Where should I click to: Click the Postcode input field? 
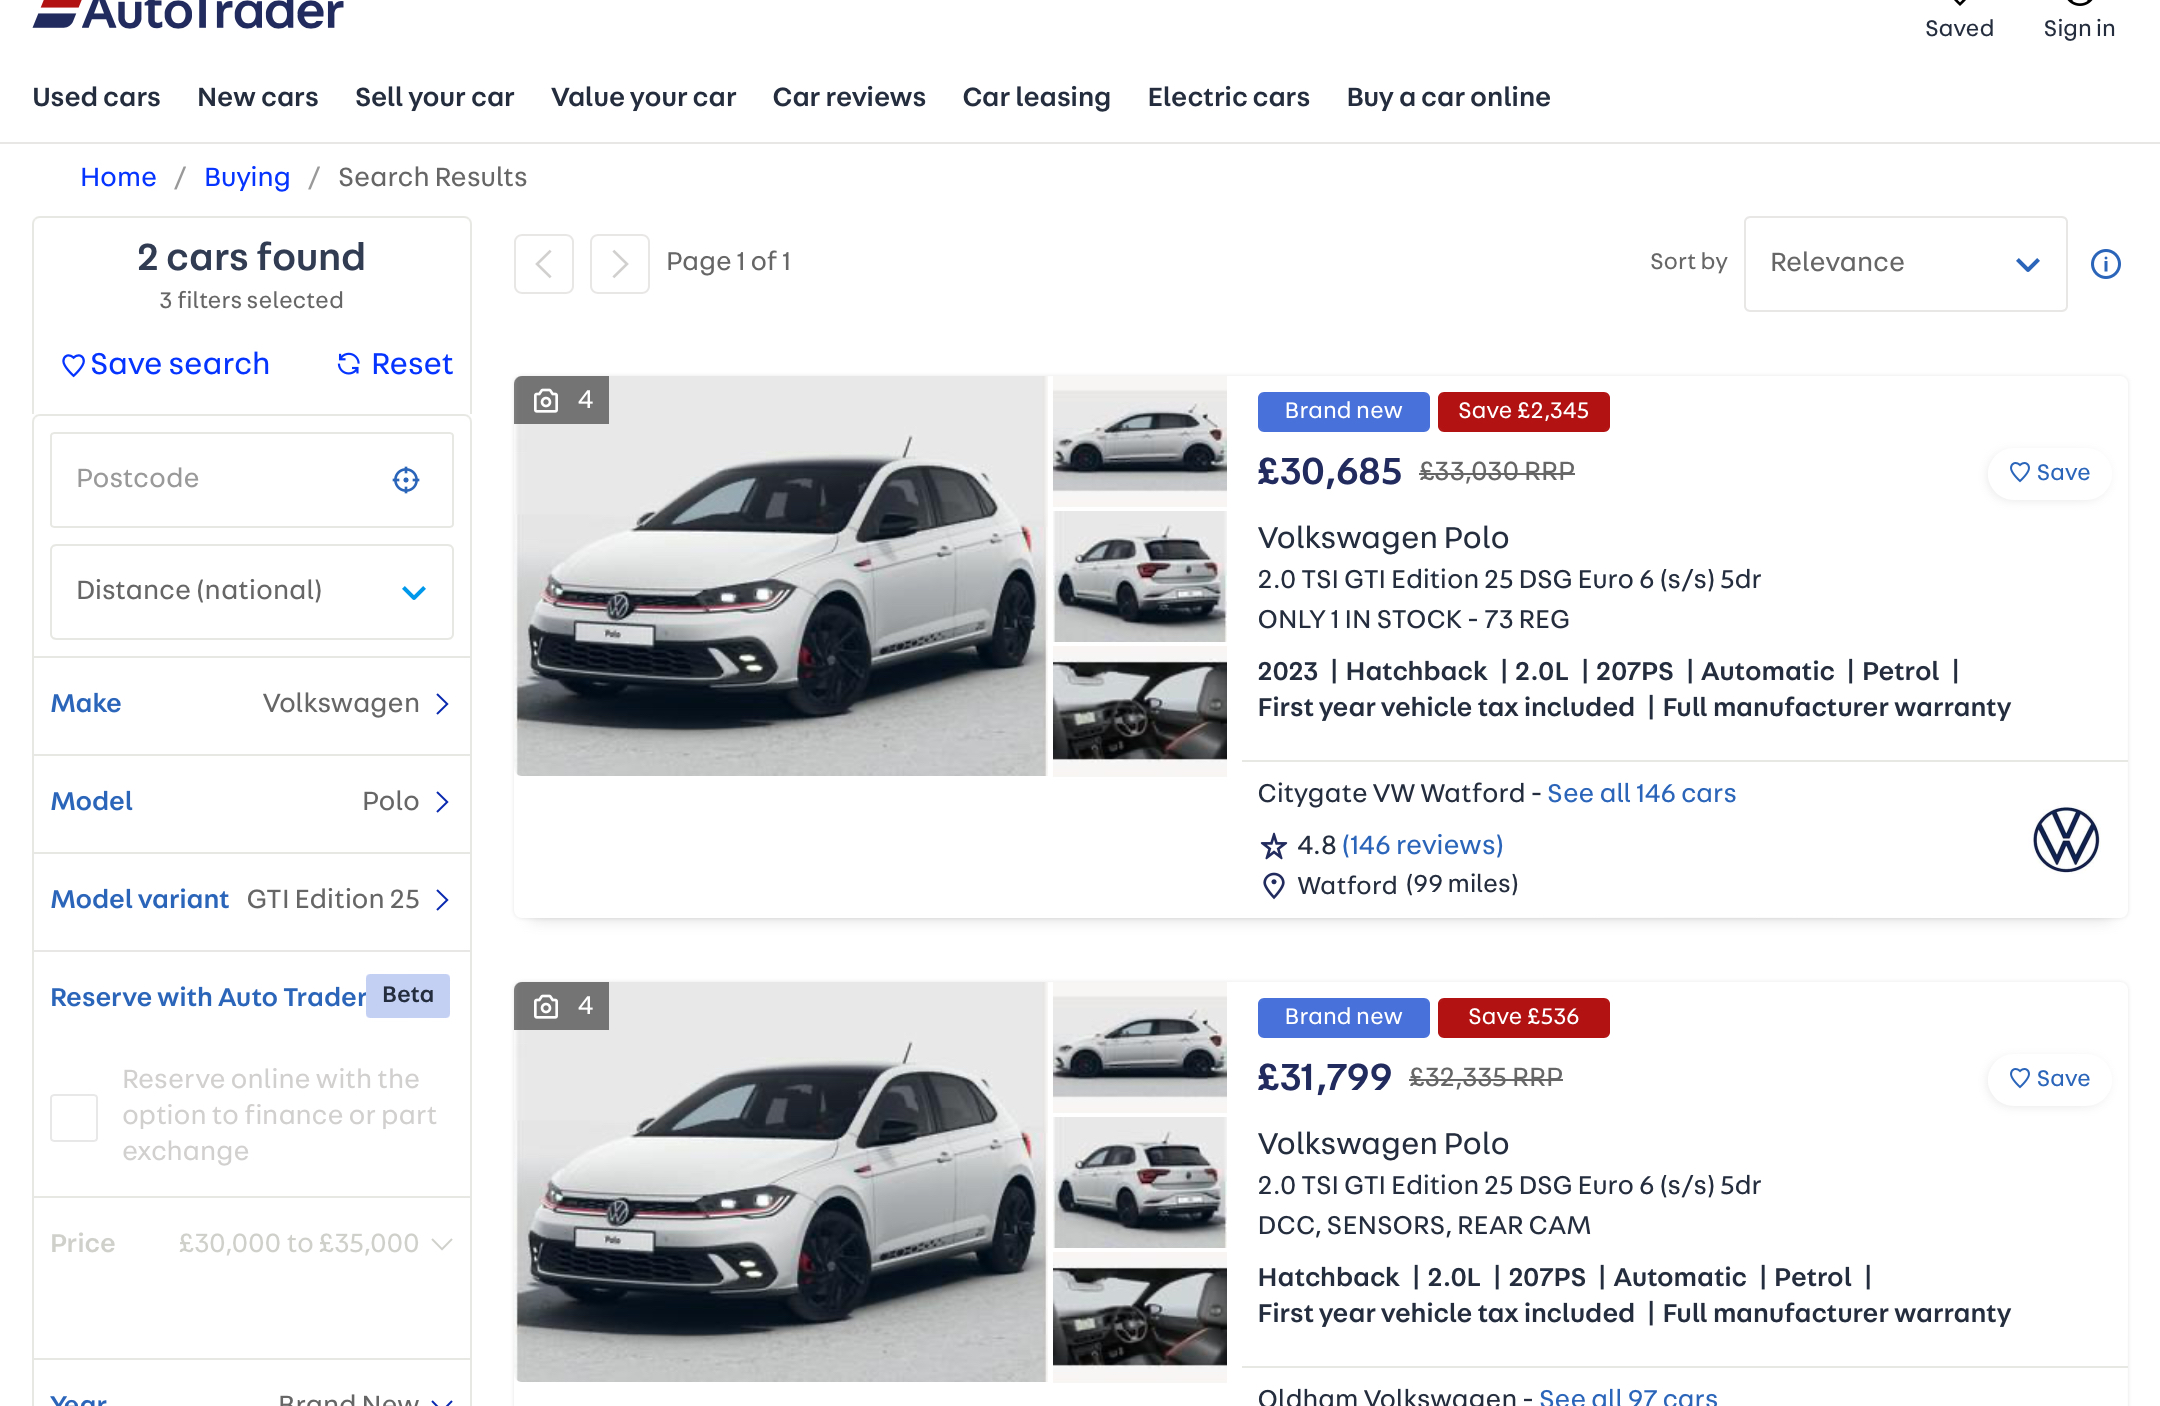click(252, 480)
